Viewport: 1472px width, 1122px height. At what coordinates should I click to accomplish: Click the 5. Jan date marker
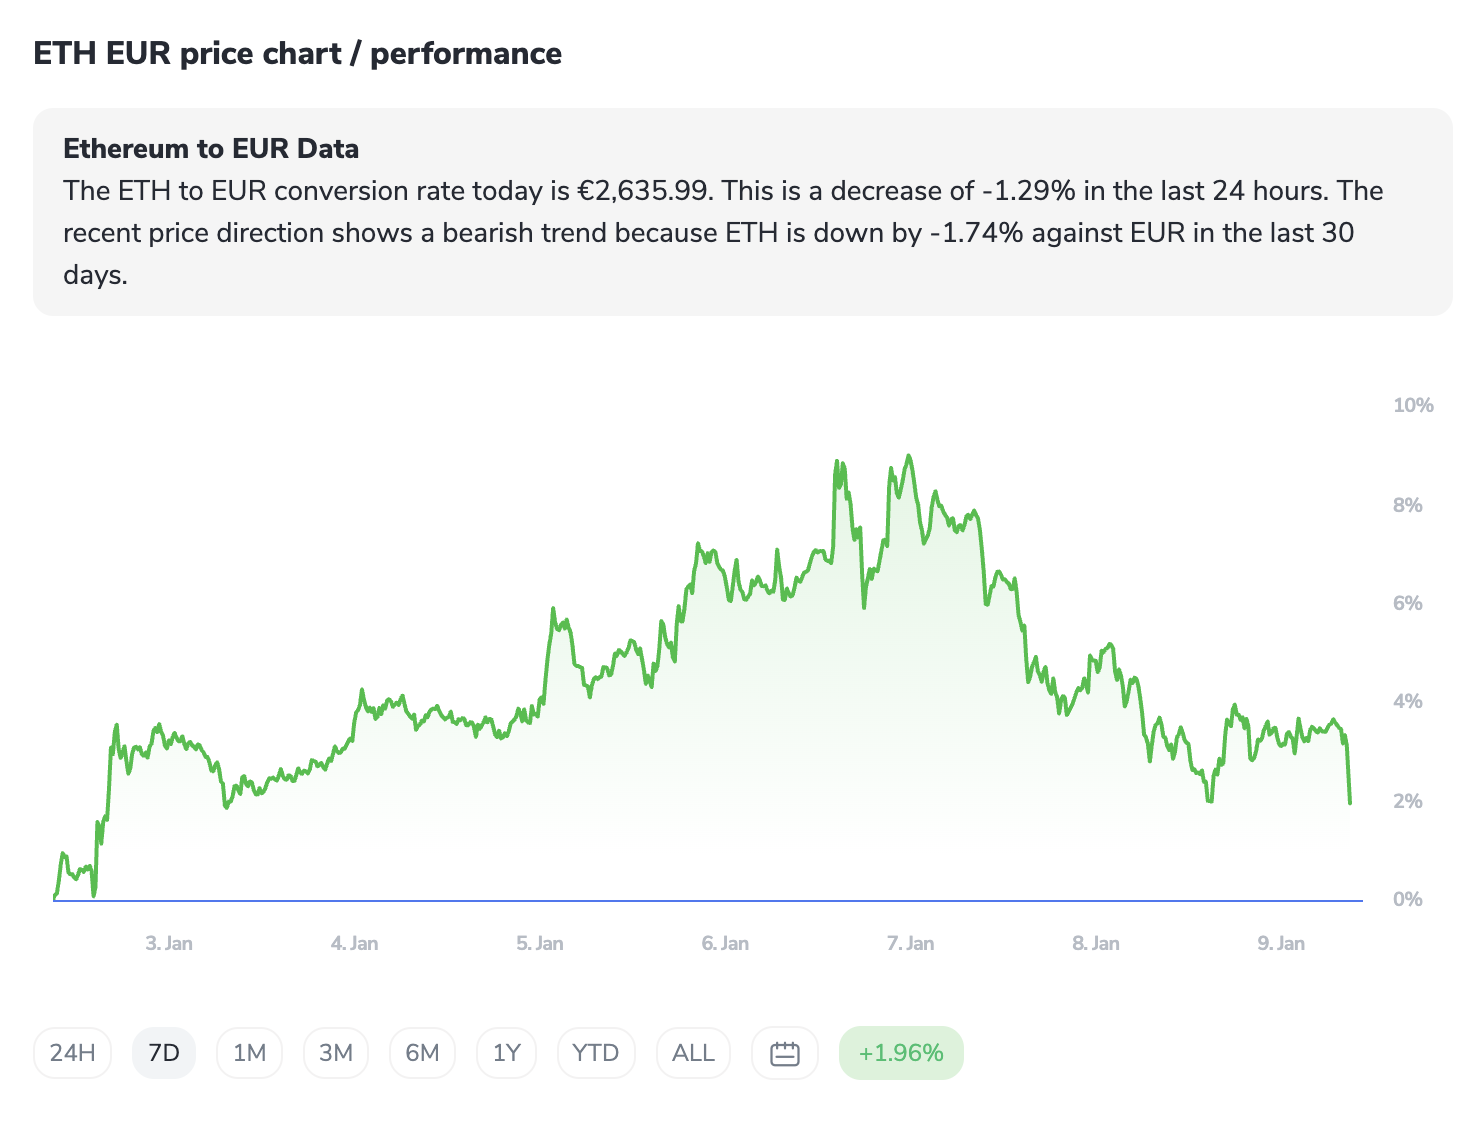point(540,943)
